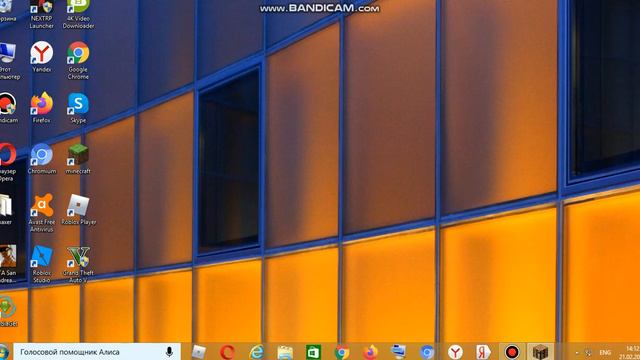This screenshot has width=640, height=360.
Task: Expand the hidden system tray icons arrow
Action: click(x=577, y=353)
